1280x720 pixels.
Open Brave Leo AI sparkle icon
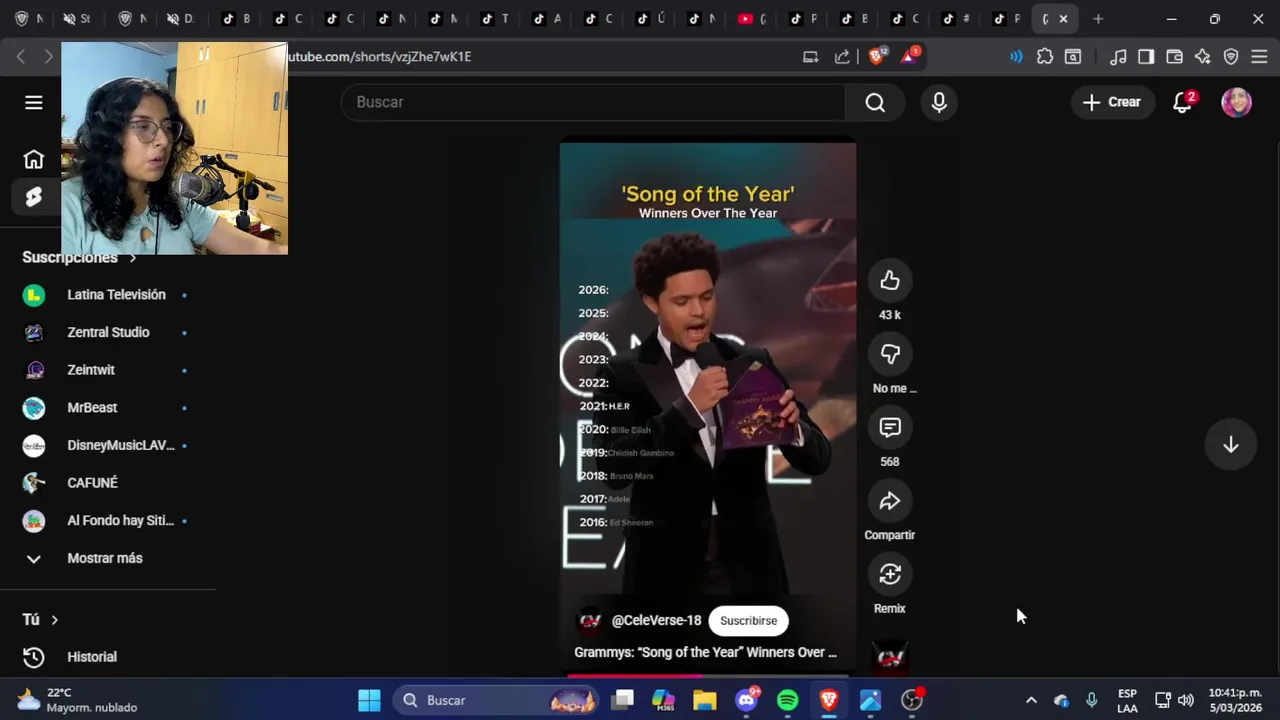(1203, 57)
